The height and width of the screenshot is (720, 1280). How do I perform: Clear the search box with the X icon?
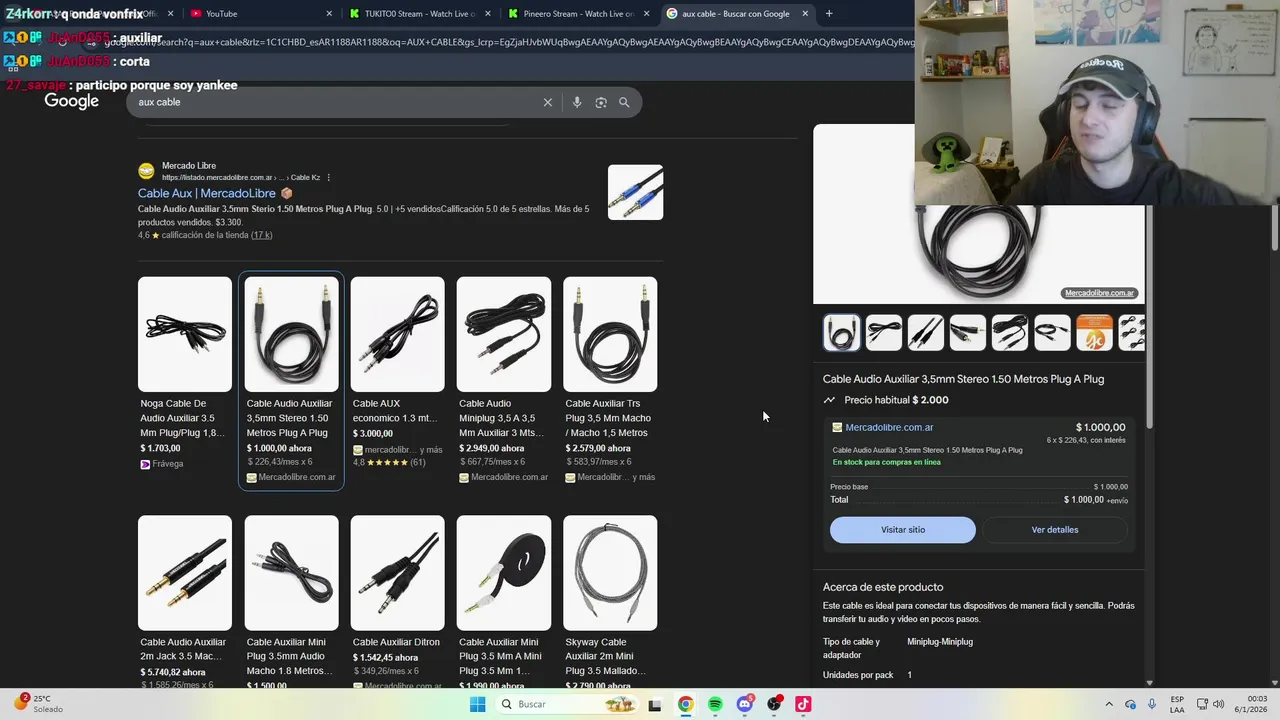click(547, 102)
